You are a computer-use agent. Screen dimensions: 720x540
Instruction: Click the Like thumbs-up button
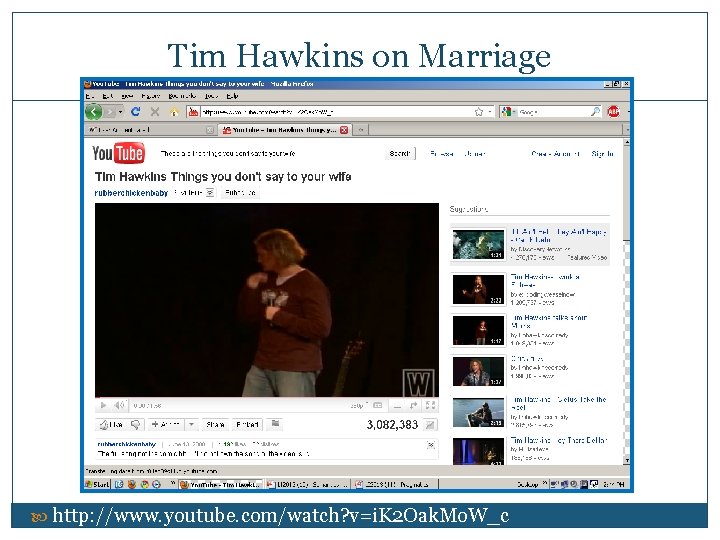click(x=112, y=425)
